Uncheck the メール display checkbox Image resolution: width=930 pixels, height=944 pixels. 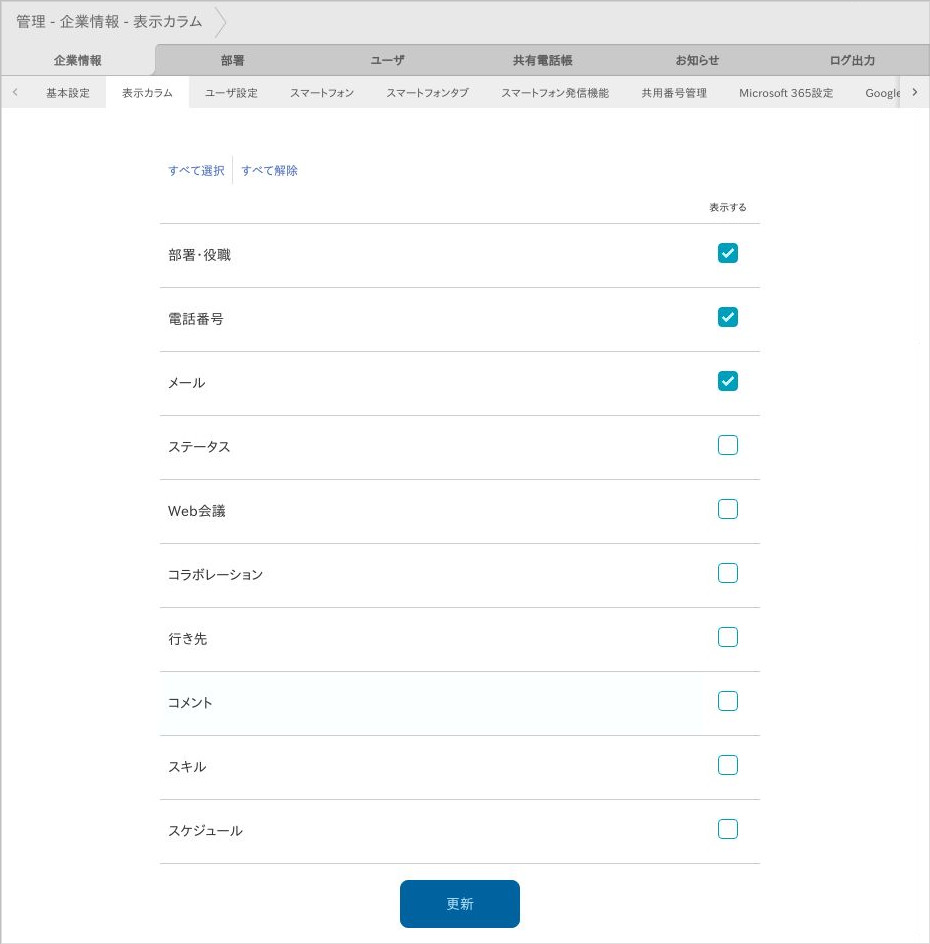[x=727, y=381]
